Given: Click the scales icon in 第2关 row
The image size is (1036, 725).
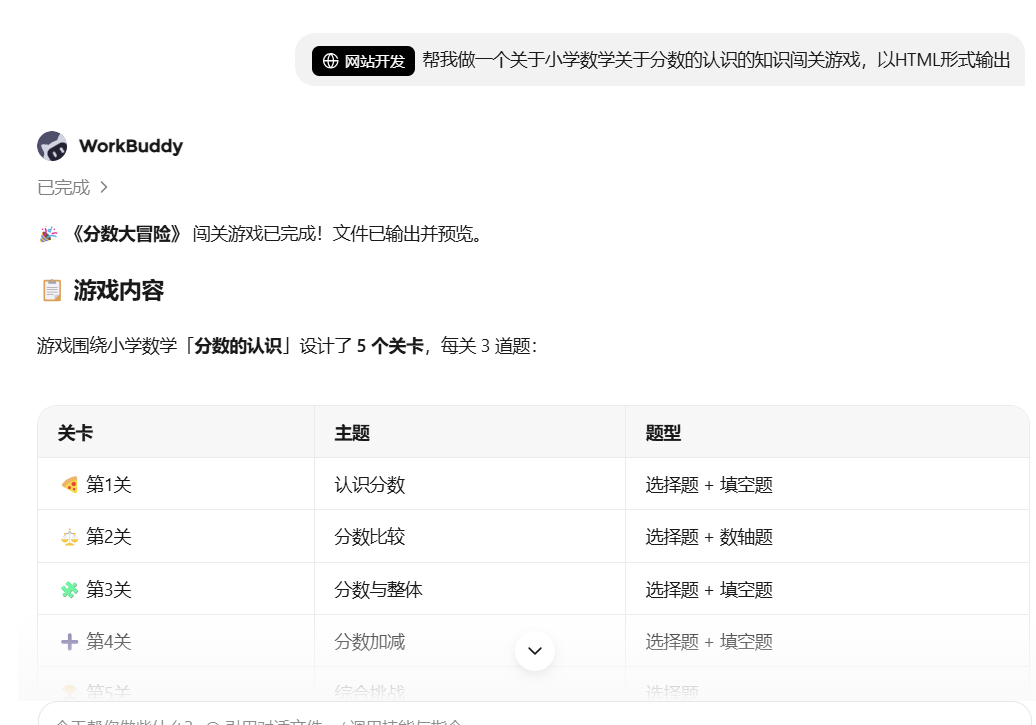Looking at the screenshot, I should click(x=69, y=537).
